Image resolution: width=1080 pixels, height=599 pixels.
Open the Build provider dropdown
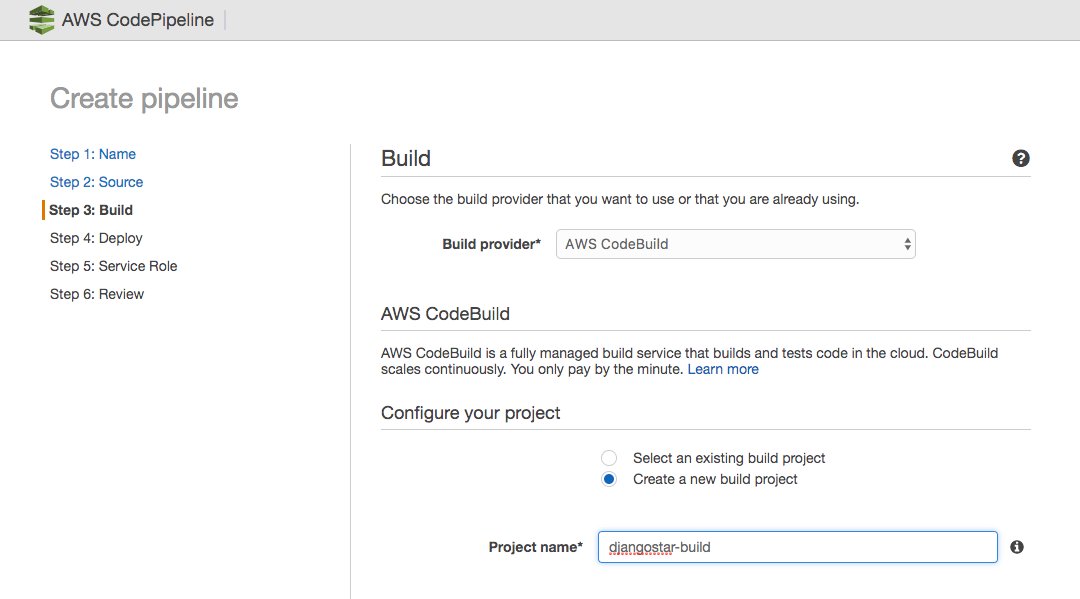pos(735,244)
